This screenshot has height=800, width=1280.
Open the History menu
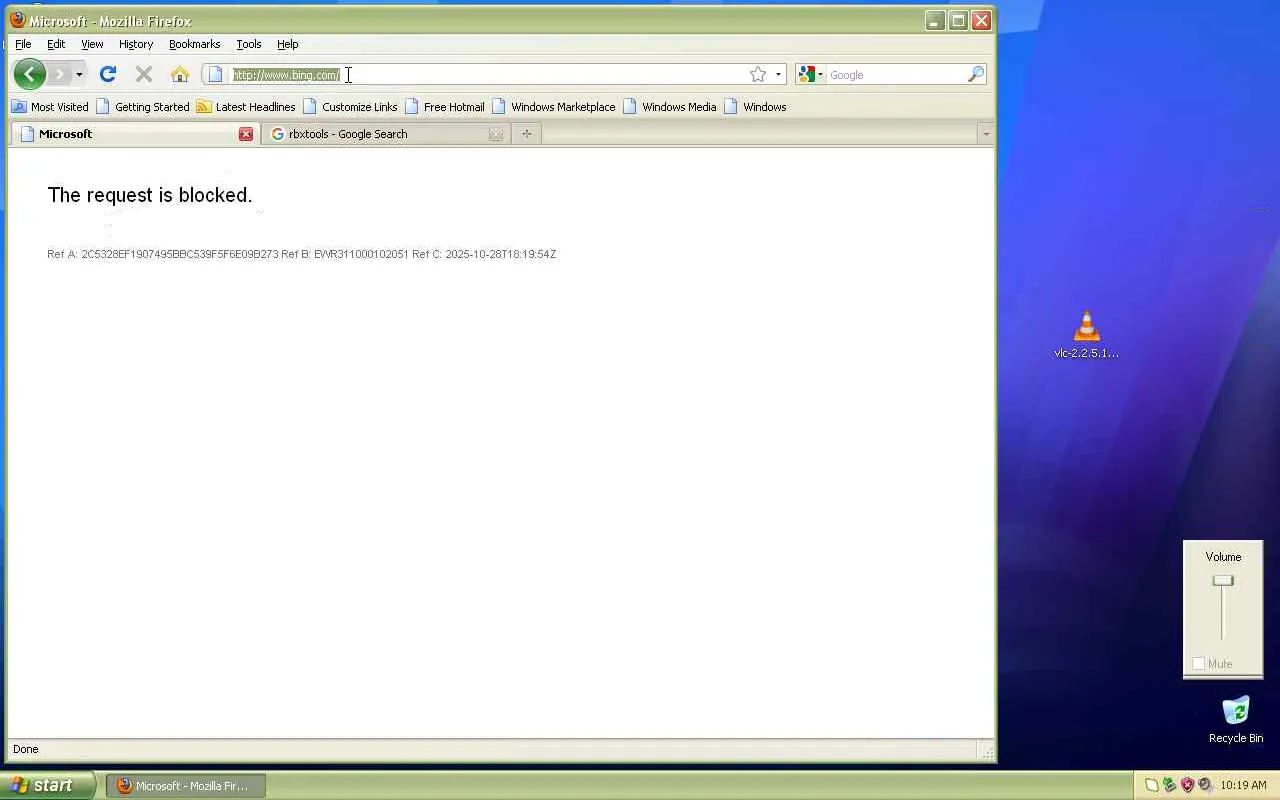pyautogui.click(x=136, y=44)
